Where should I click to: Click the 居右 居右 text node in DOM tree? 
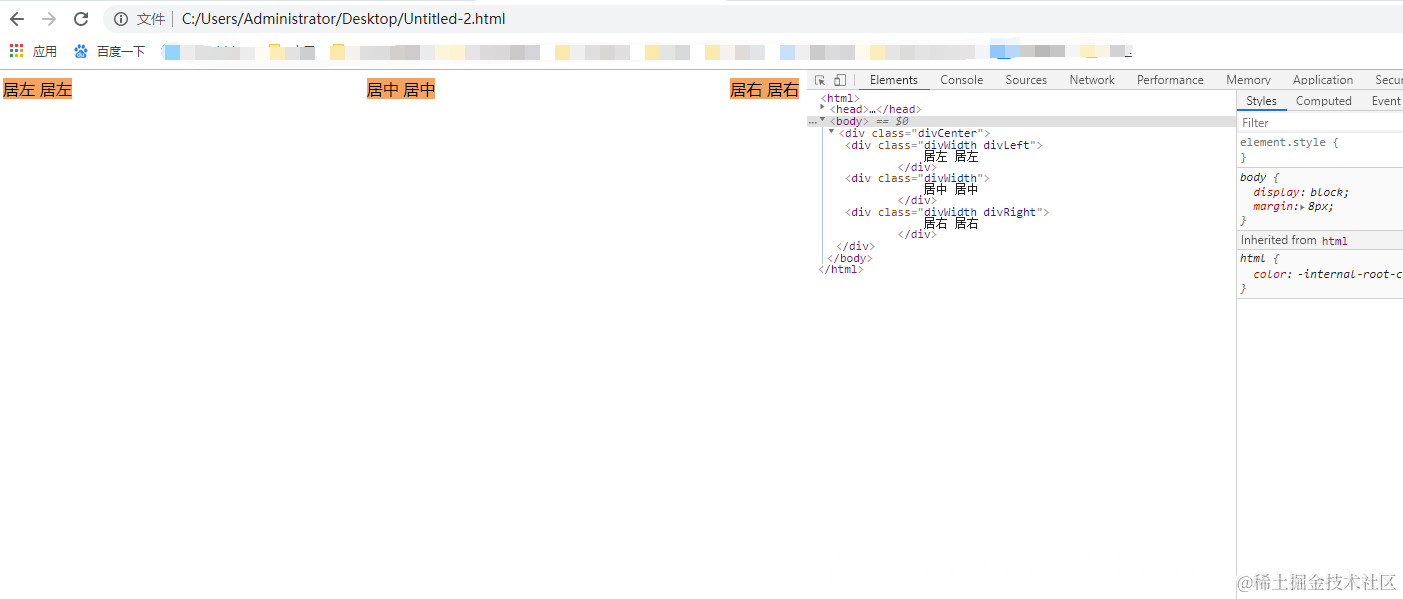pos(950,223)
